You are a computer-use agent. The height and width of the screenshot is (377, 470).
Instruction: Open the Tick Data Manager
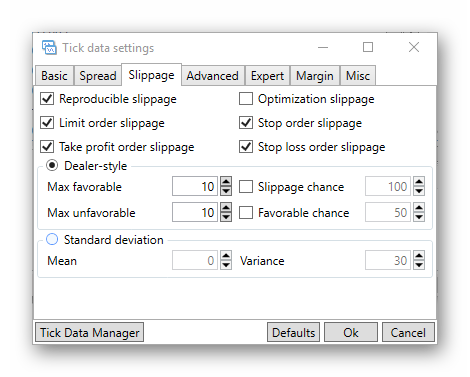click(90, 332)
